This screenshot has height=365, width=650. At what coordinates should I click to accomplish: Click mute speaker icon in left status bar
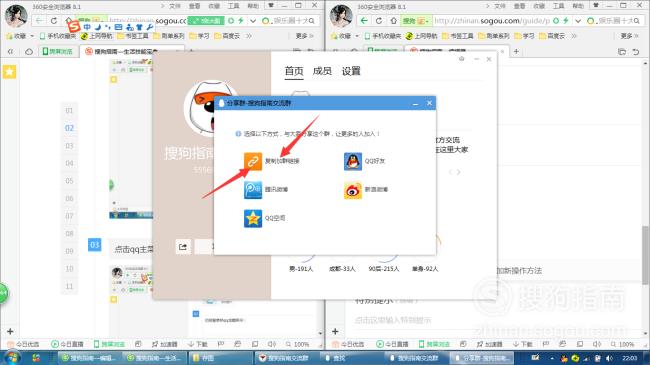tap(272, 344)
